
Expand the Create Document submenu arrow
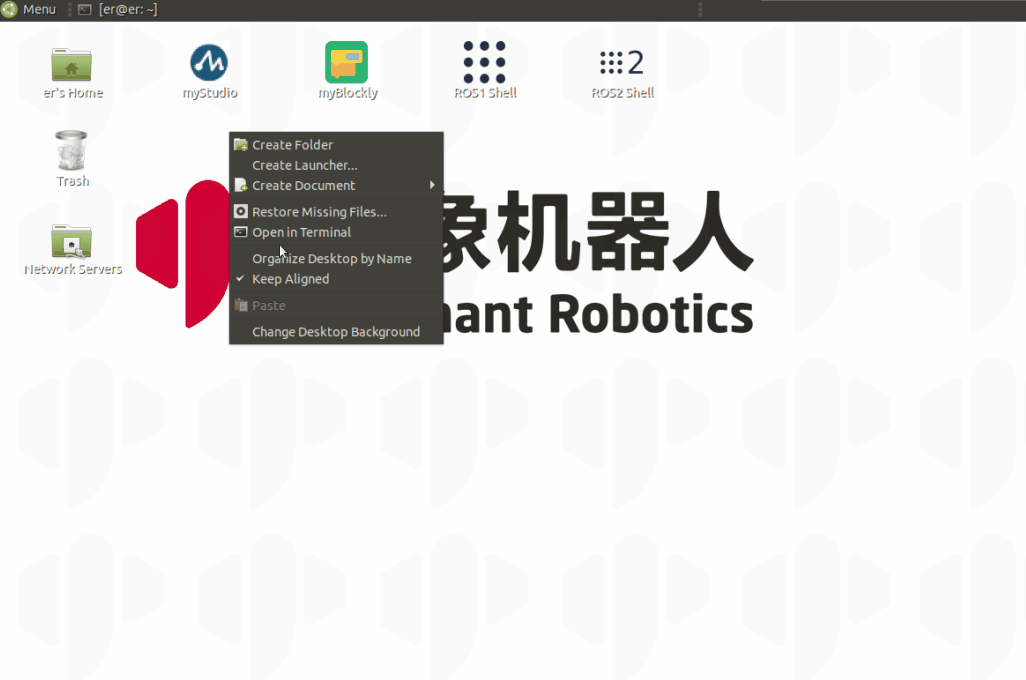click(x=432, y=185)
